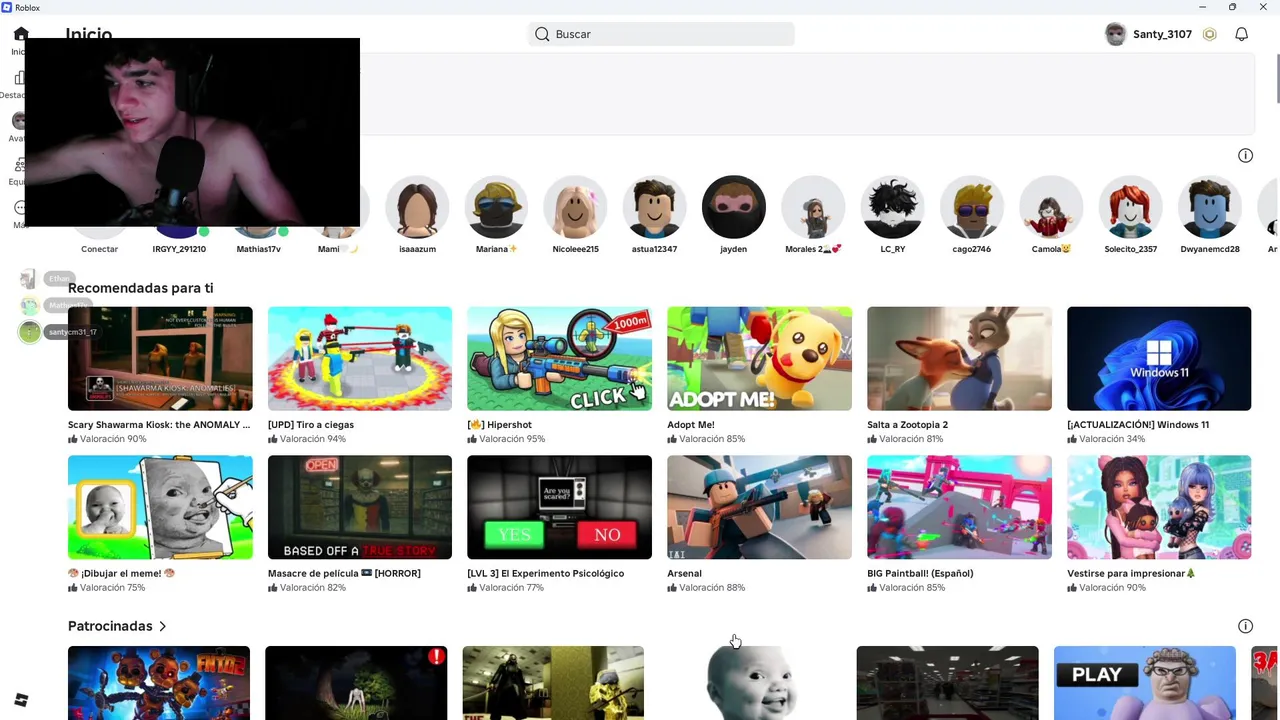Click info icon above friends list

click(1245, 155)
